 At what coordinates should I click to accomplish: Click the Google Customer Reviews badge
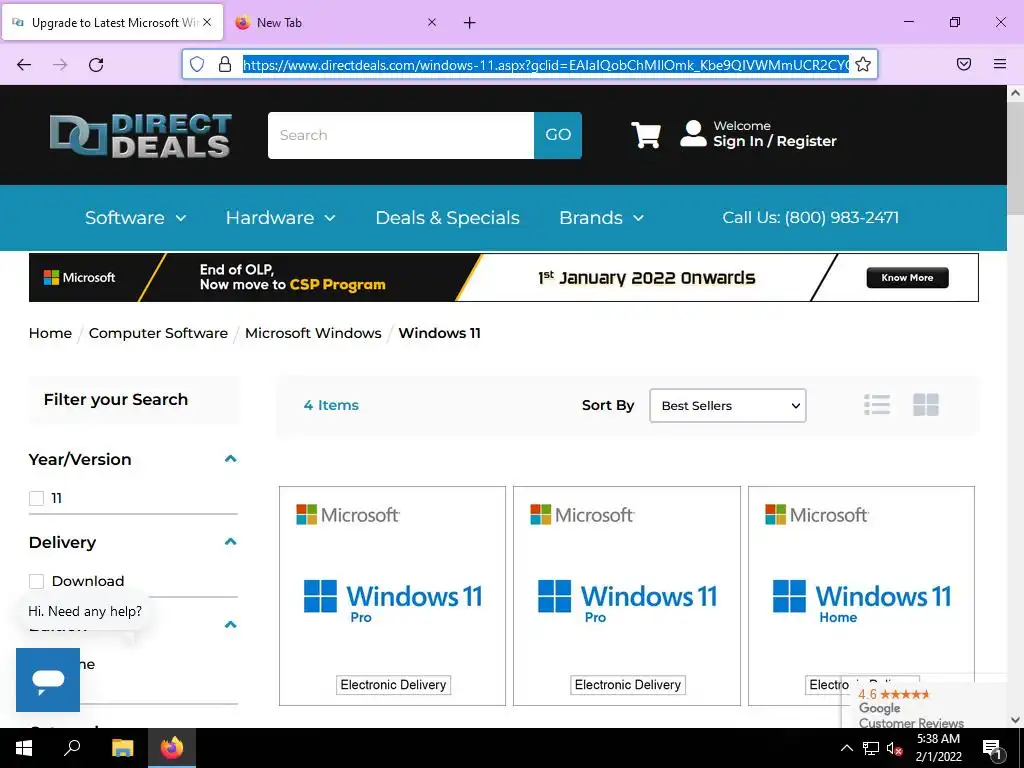(x=926, y=705)
